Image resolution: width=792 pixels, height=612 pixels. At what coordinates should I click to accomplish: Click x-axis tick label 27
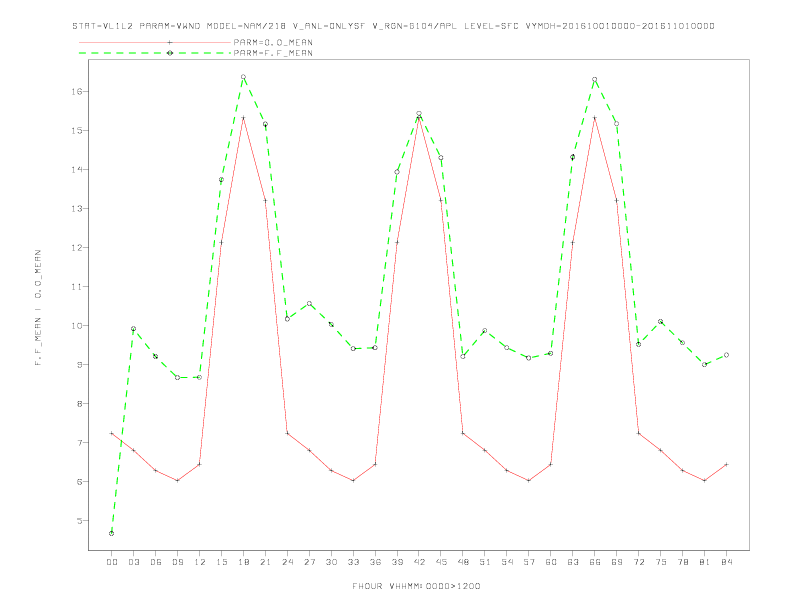pos(309,562)
